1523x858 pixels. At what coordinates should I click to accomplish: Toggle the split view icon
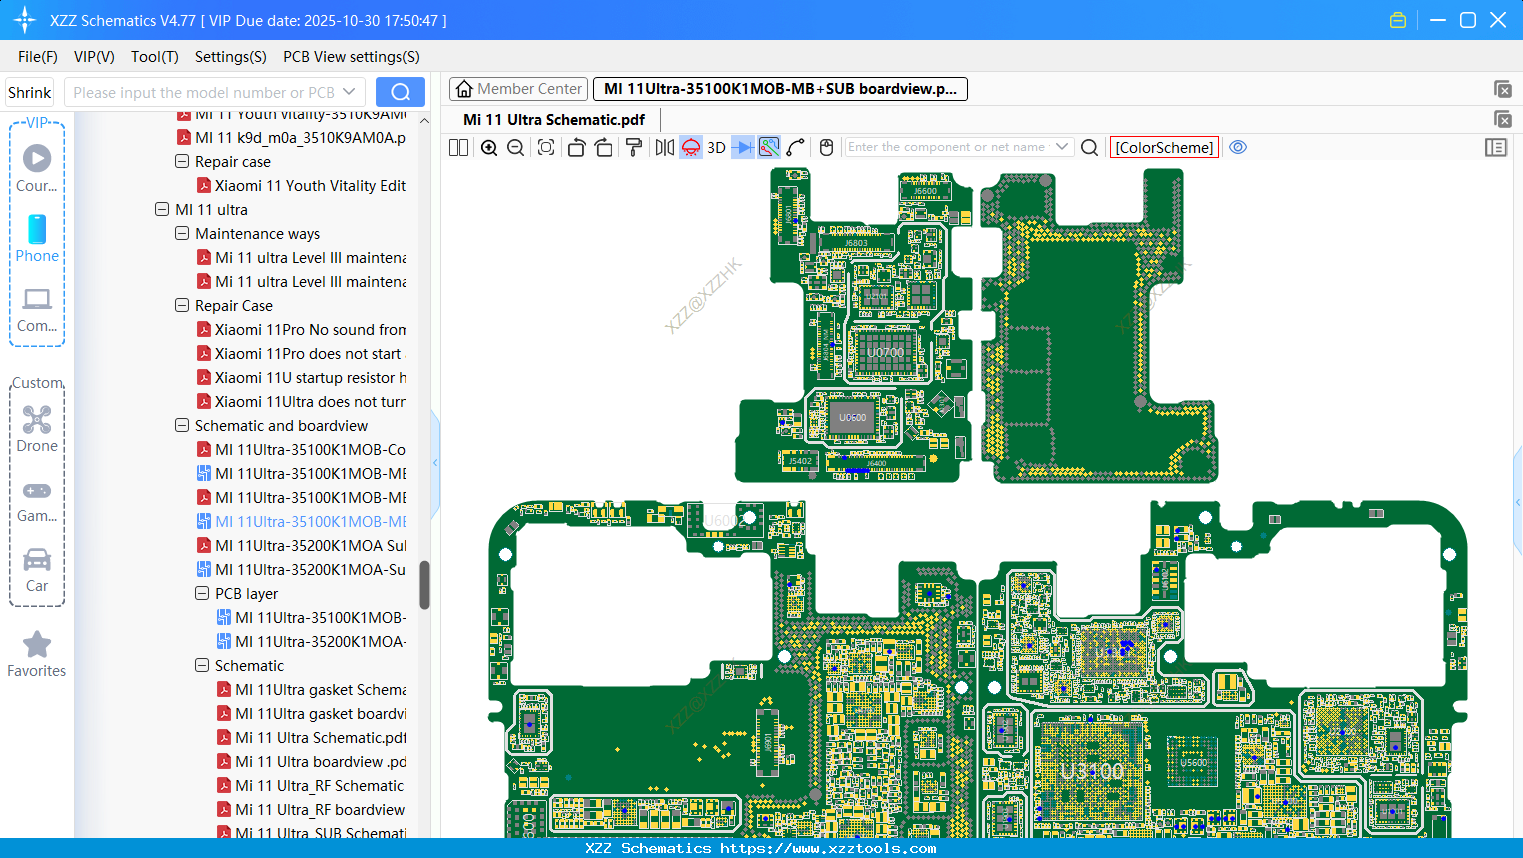pos(458,147)
